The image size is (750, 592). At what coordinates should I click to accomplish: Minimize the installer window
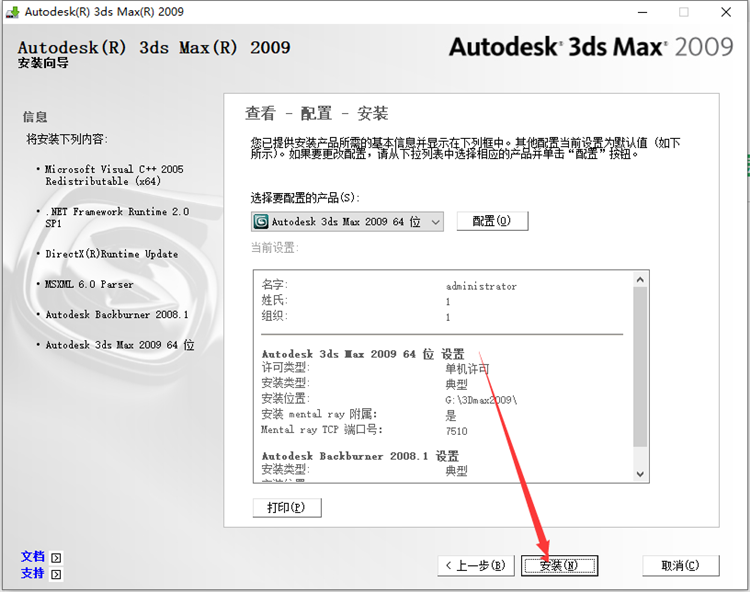(x=642, y=12)
